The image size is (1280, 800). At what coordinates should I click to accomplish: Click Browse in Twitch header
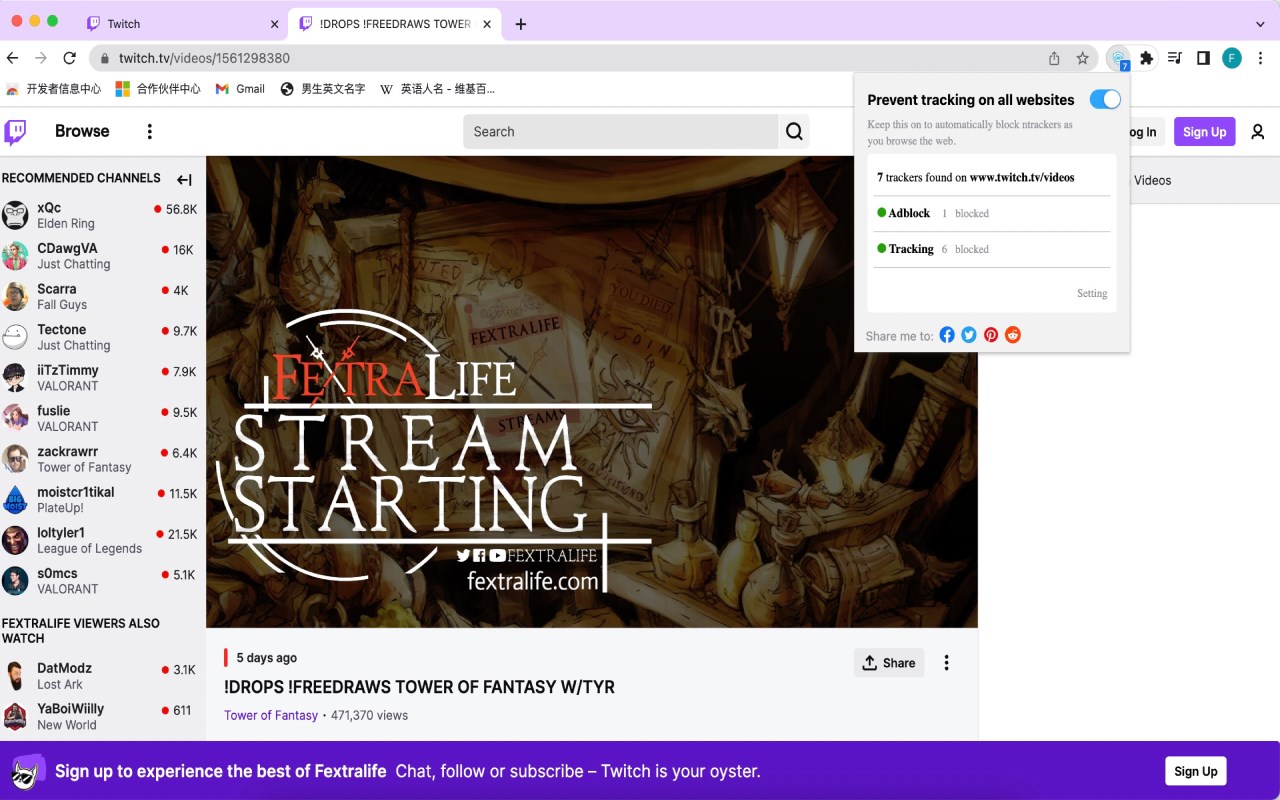82,131
